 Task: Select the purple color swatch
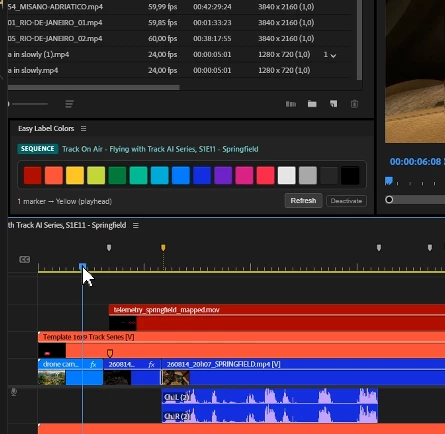223,175
